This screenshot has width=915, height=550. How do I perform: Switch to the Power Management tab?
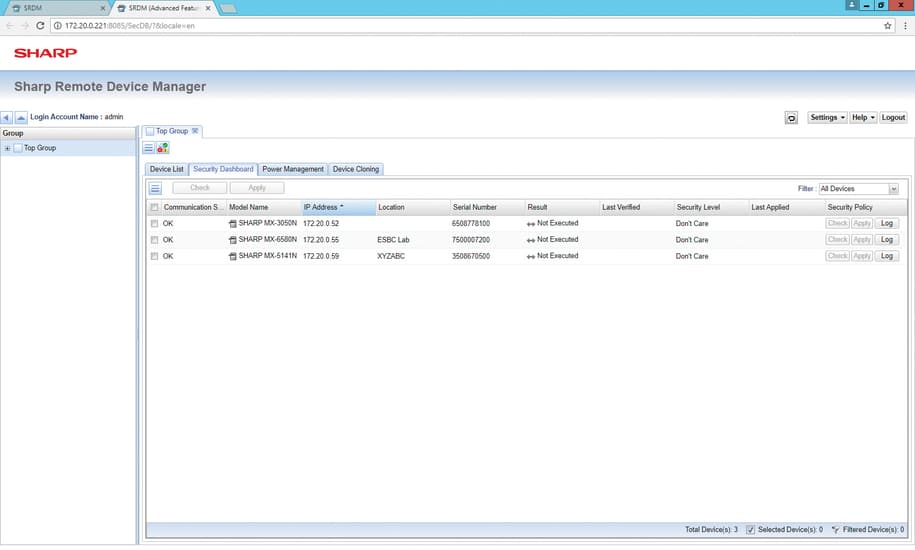(293, 169)
